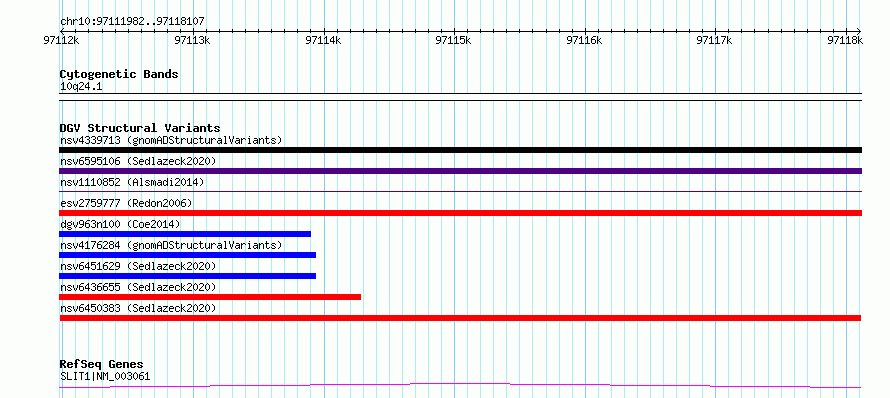
Task: Select the red esv2759777 variant bar
Action: click(460, 213)
